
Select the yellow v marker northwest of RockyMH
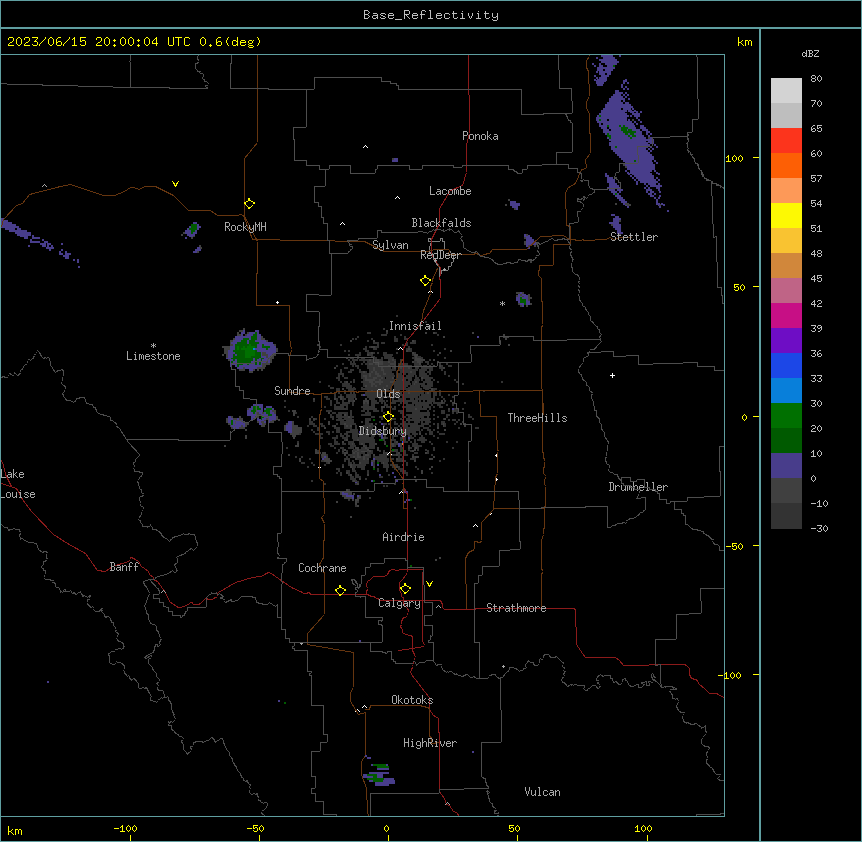(x=175, y=184)
